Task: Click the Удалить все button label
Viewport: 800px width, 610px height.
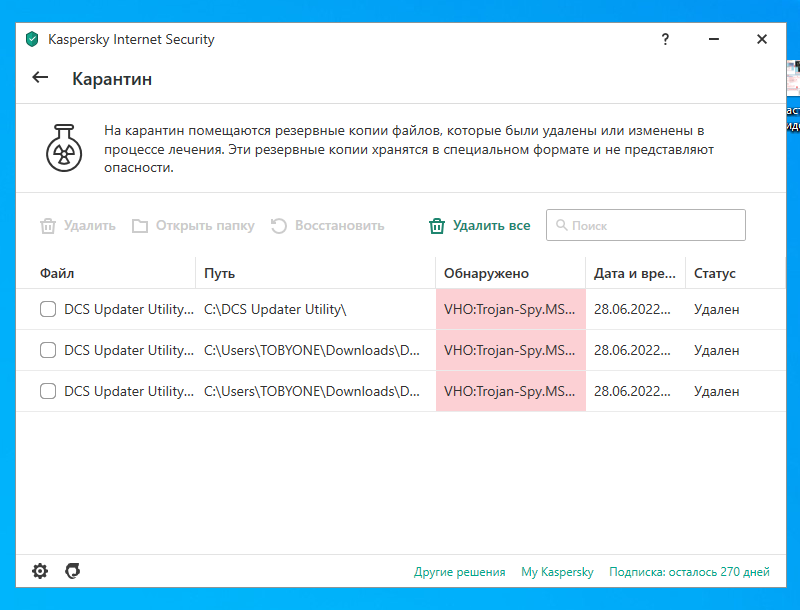Action: click(491, 225)
